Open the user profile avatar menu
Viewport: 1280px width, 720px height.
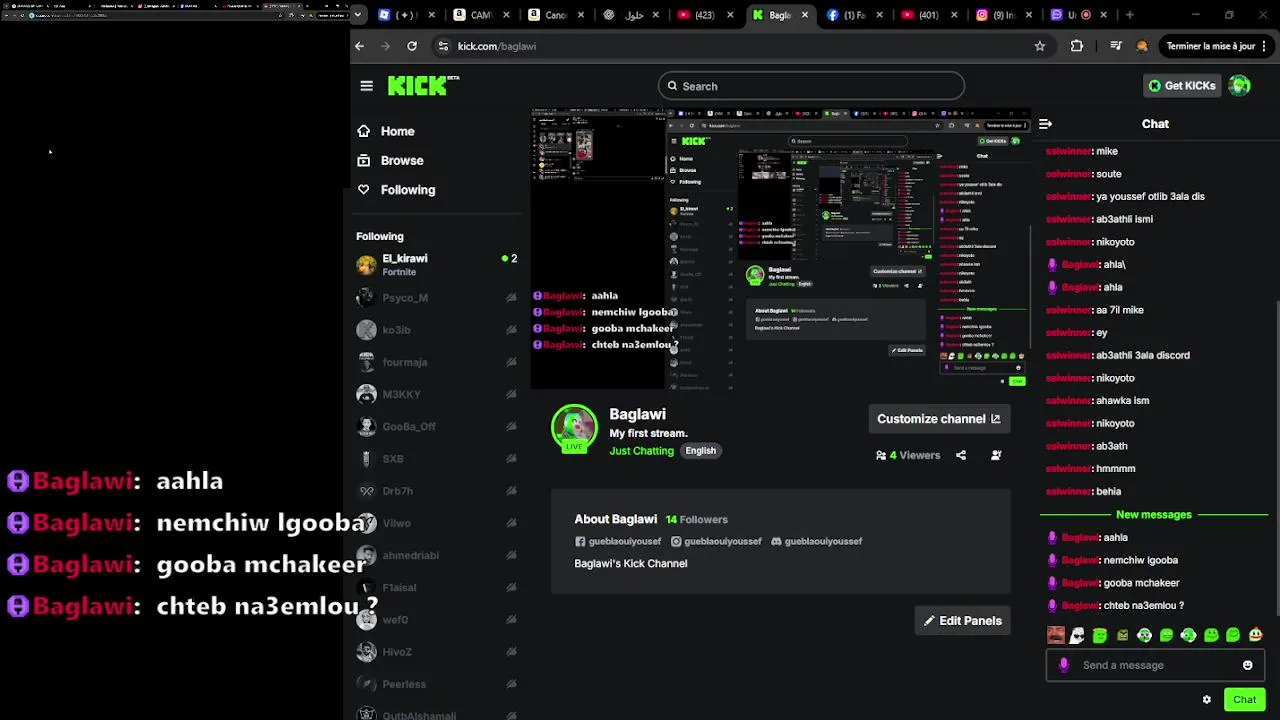[x=1239, y=86]
